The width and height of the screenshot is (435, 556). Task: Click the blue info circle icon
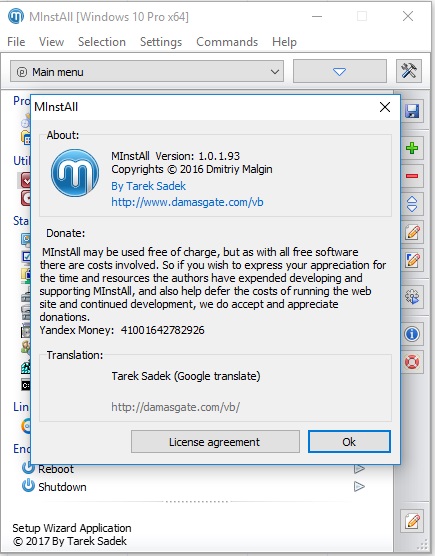pos(412,334)
